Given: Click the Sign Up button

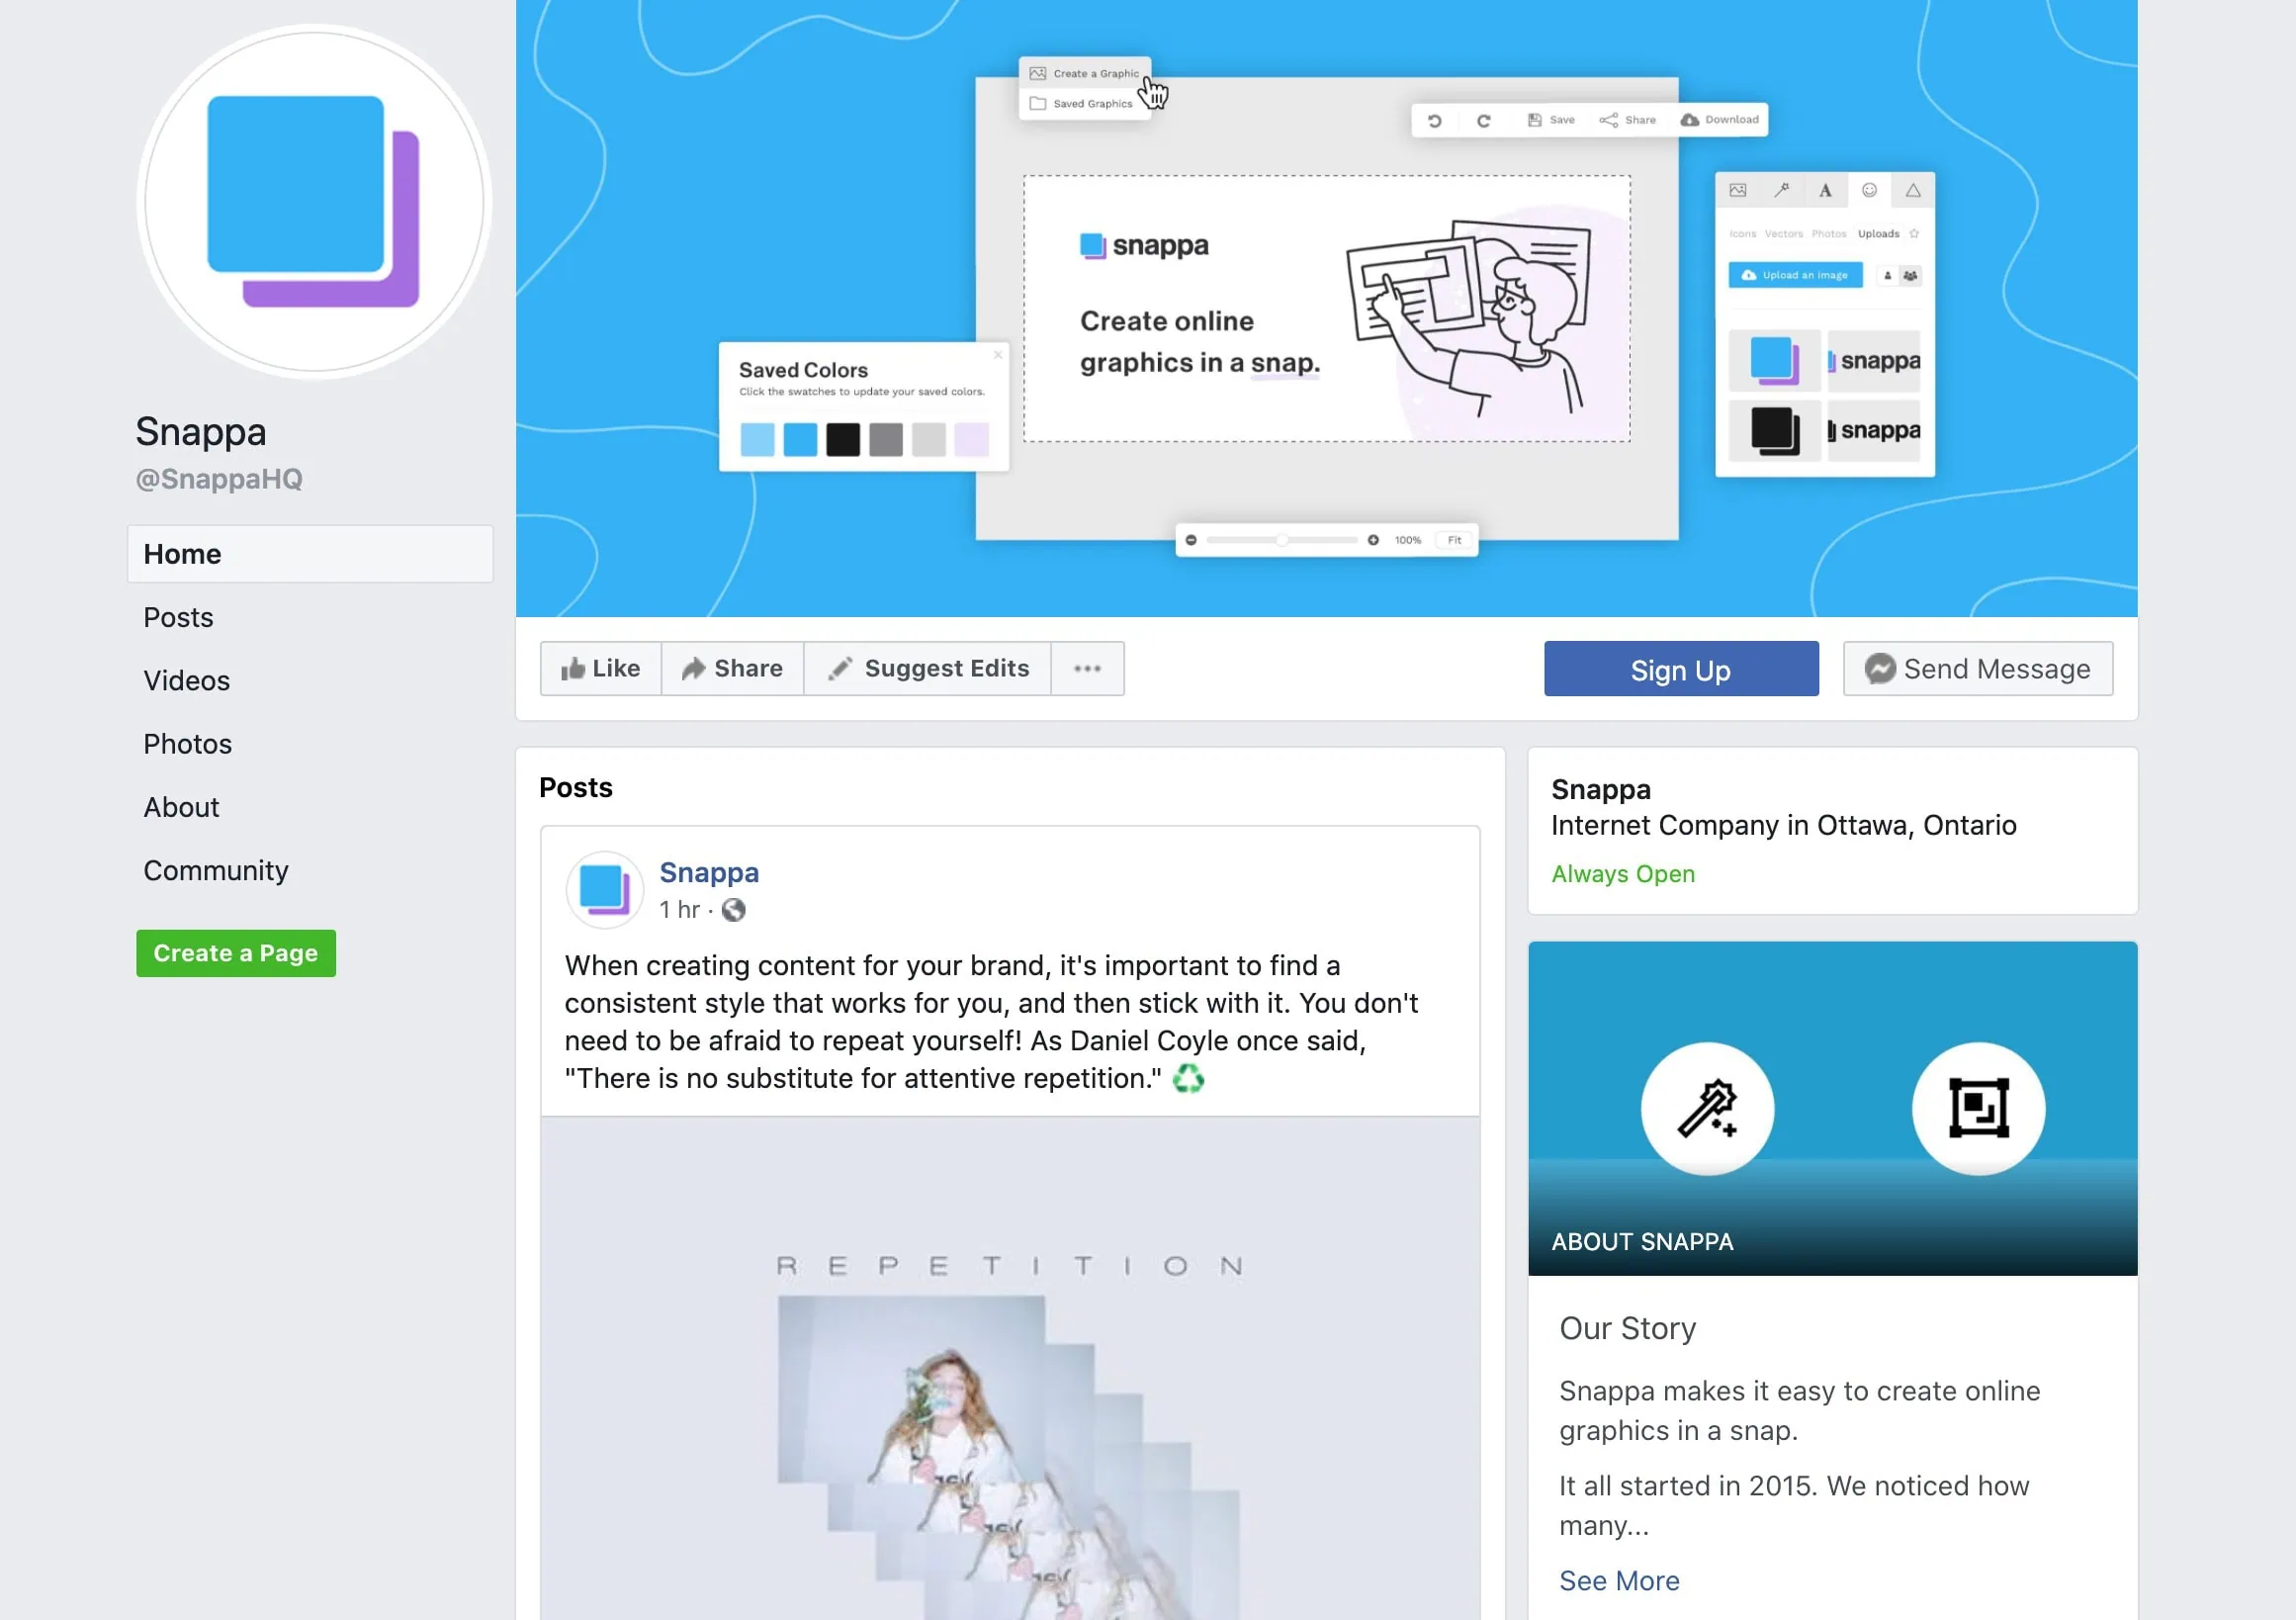Looking at the screenshot, I should (x=1679, y=668).
